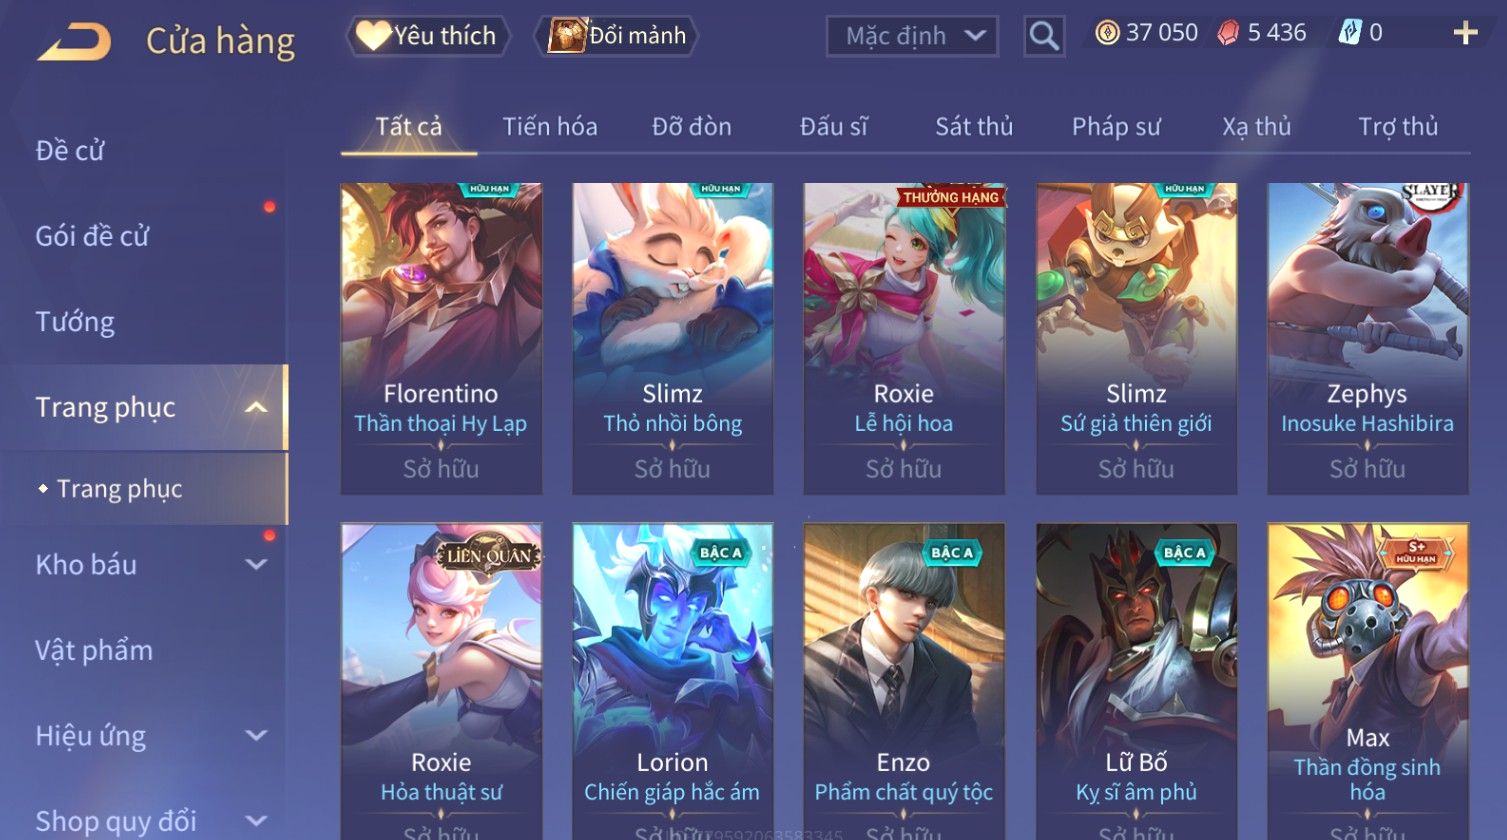Tap the gold coin balance icon
Image resolution: width=1507 pixels, height=840 pixels.
click(1106, 33)
